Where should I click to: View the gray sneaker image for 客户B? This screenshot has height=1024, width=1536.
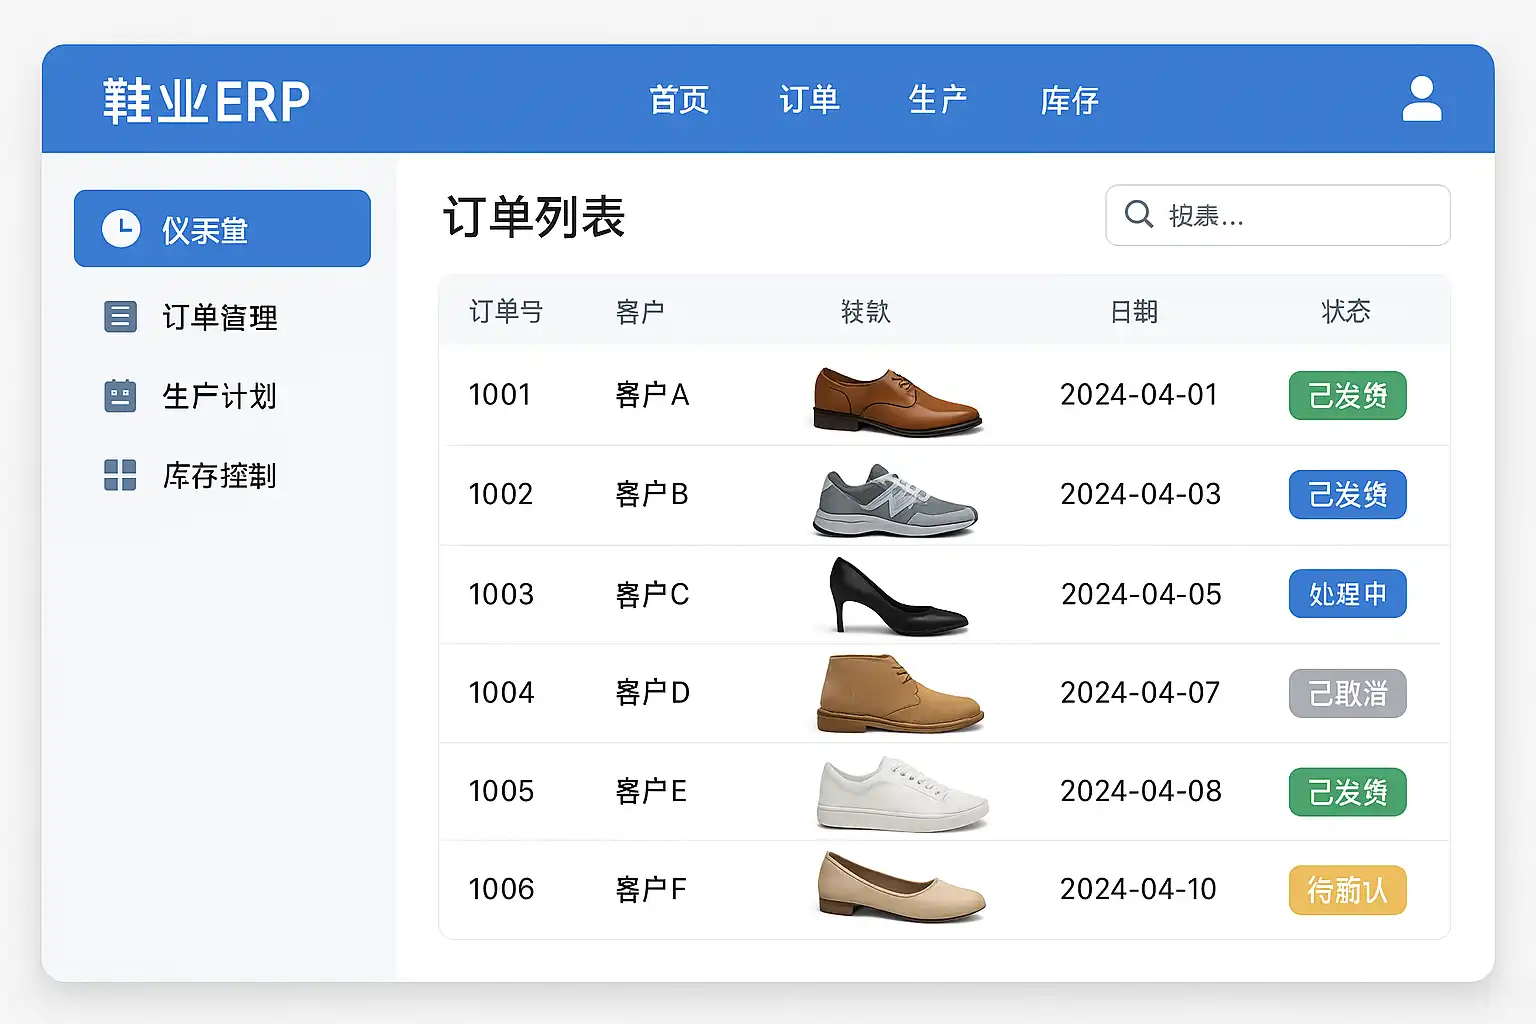pos(895,499)
